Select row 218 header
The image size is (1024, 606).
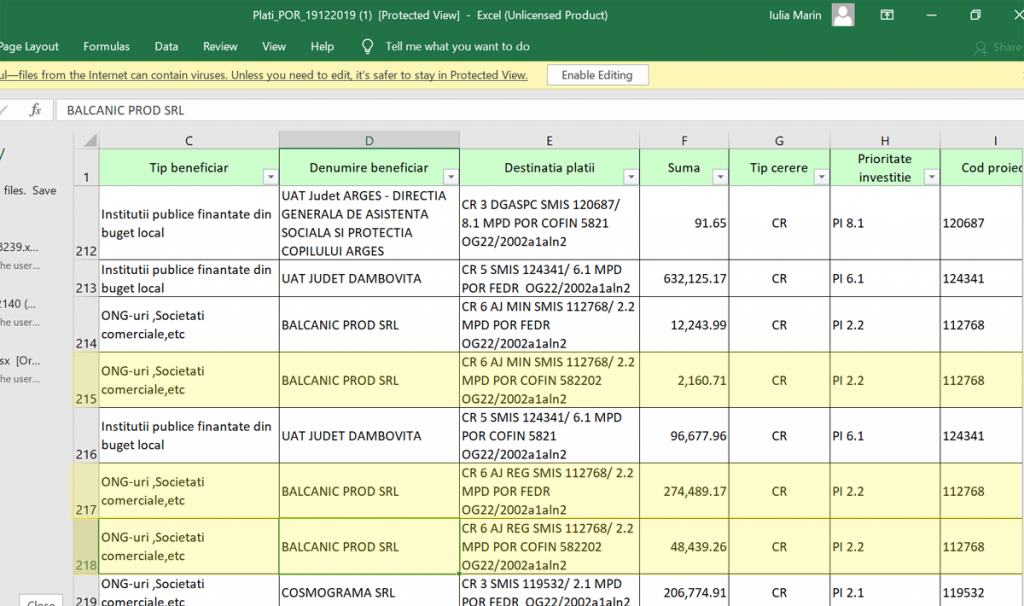(x=86, y=547)
